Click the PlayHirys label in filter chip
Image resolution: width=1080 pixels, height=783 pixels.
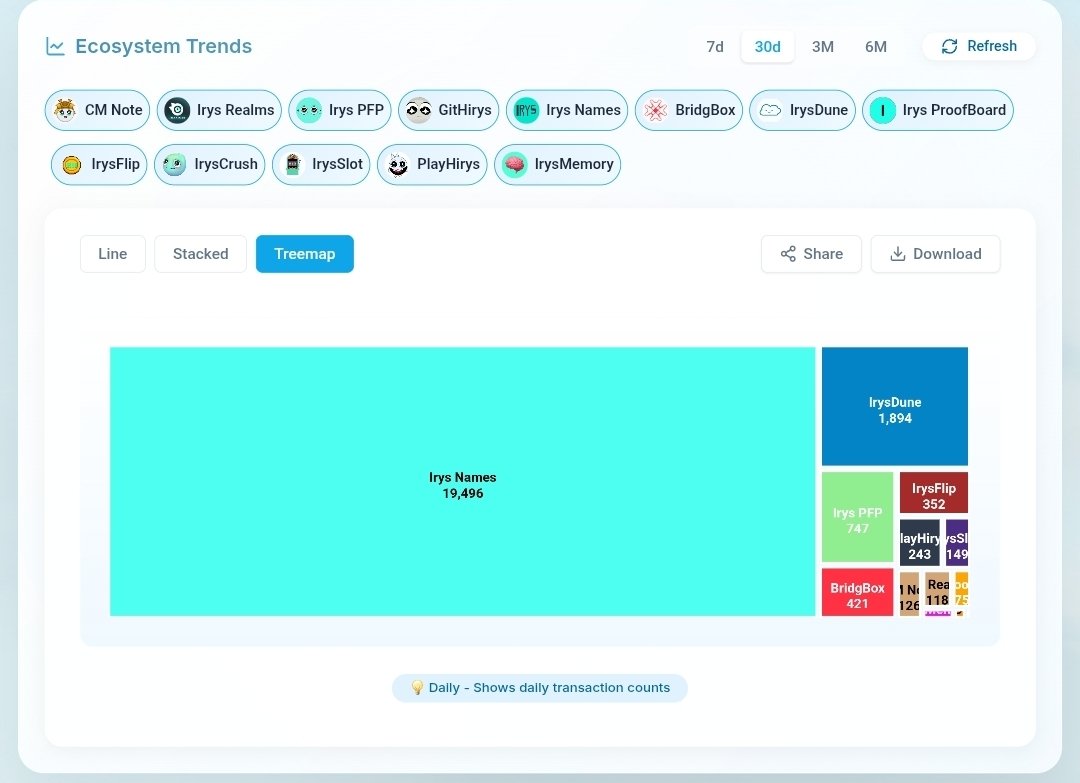pos(448,165)
